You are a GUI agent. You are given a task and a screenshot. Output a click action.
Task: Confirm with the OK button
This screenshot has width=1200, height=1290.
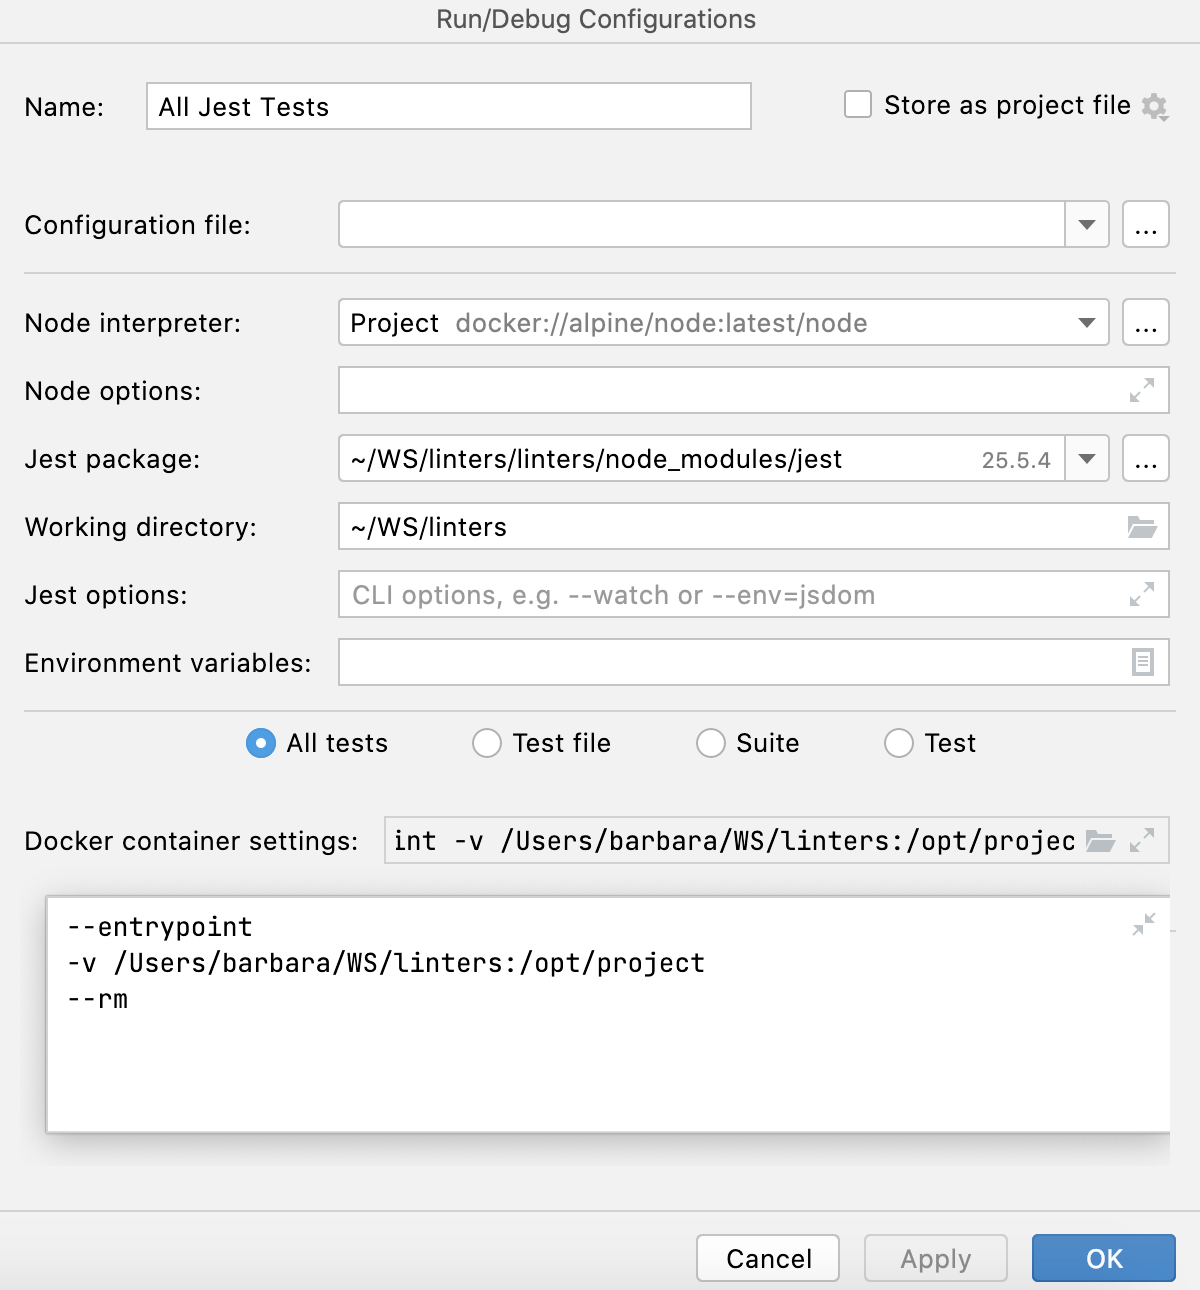click(1104, 1258)
